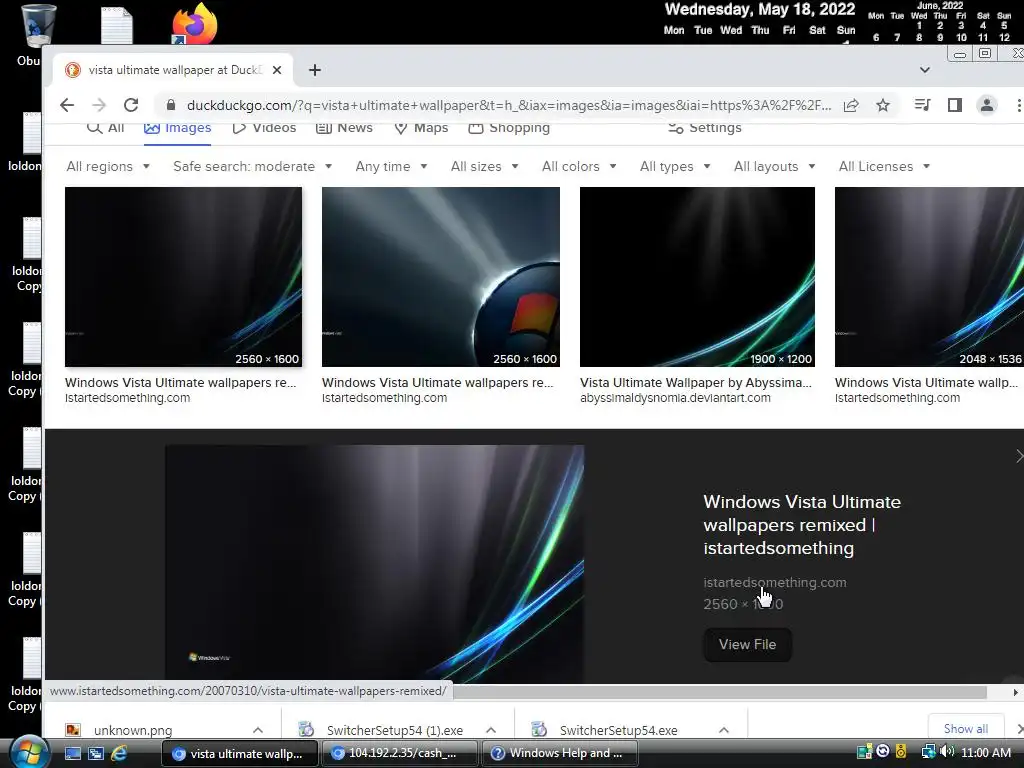Open the istartedsomething.com link in detail panel
This screenshot has height=768, width=1024.
(x=775, y=582)
